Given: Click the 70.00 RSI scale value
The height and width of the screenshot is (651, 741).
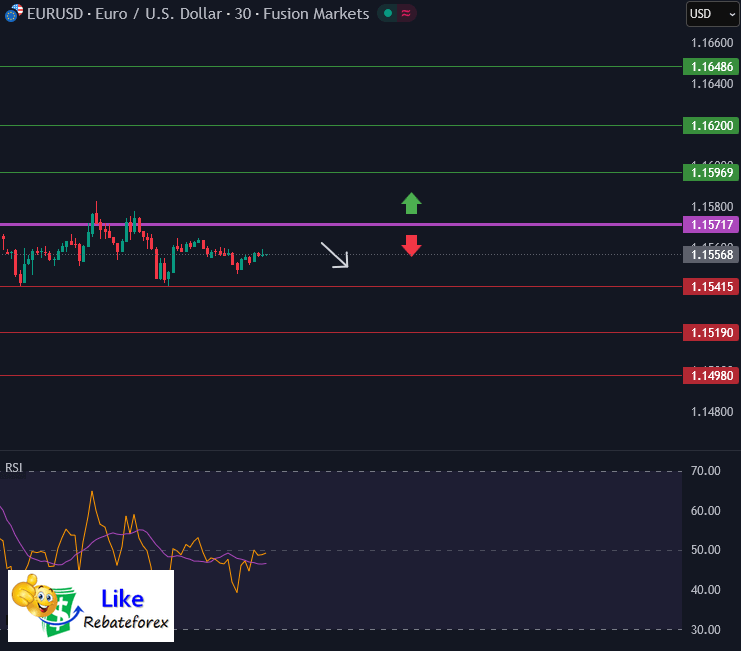Looking at the screenshot, I should point(706,471).
